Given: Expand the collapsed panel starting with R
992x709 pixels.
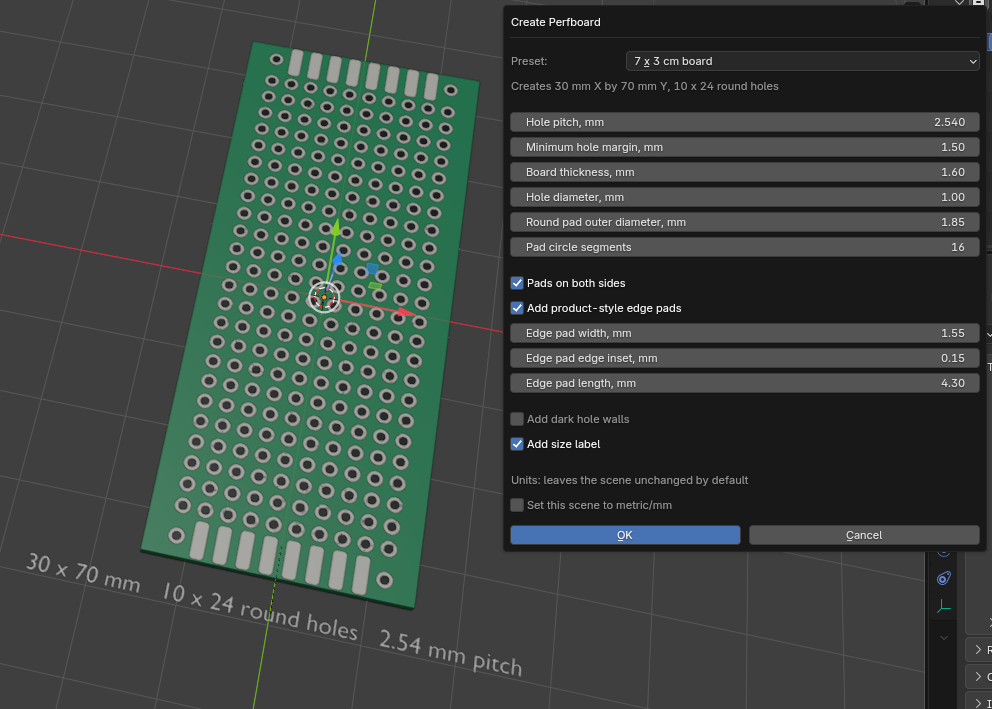Looking at the screenshot, I should point(979,650).
